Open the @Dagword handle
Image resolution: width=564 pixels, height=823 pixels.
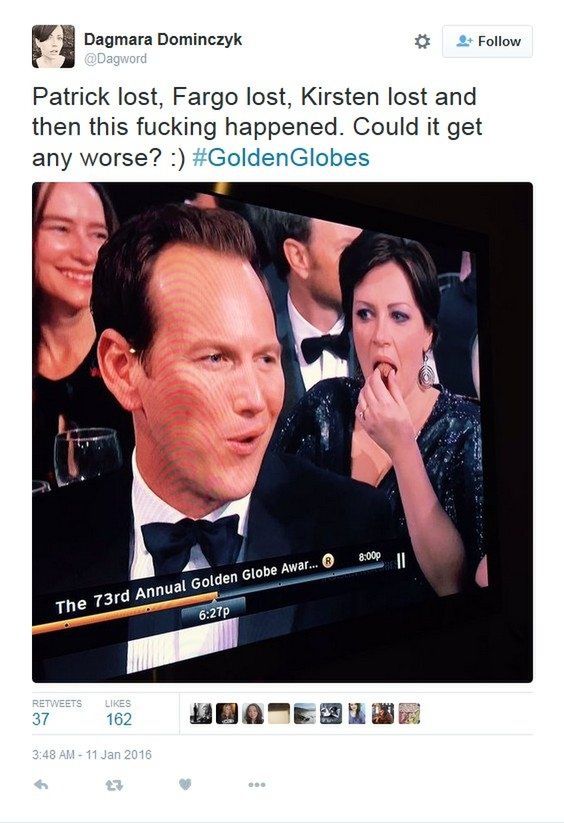pos(115,59)
